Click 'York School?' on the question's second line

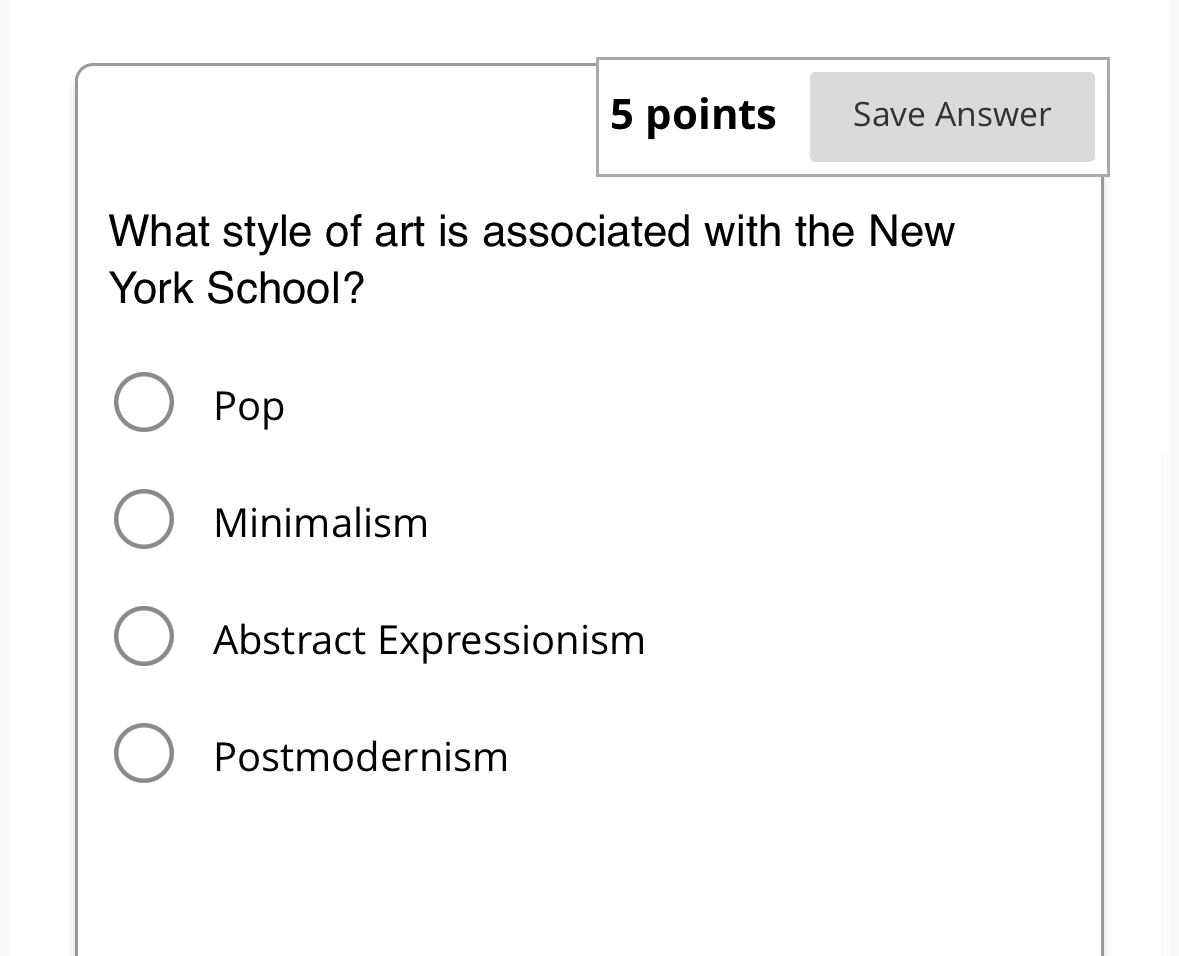click(237, 289)
